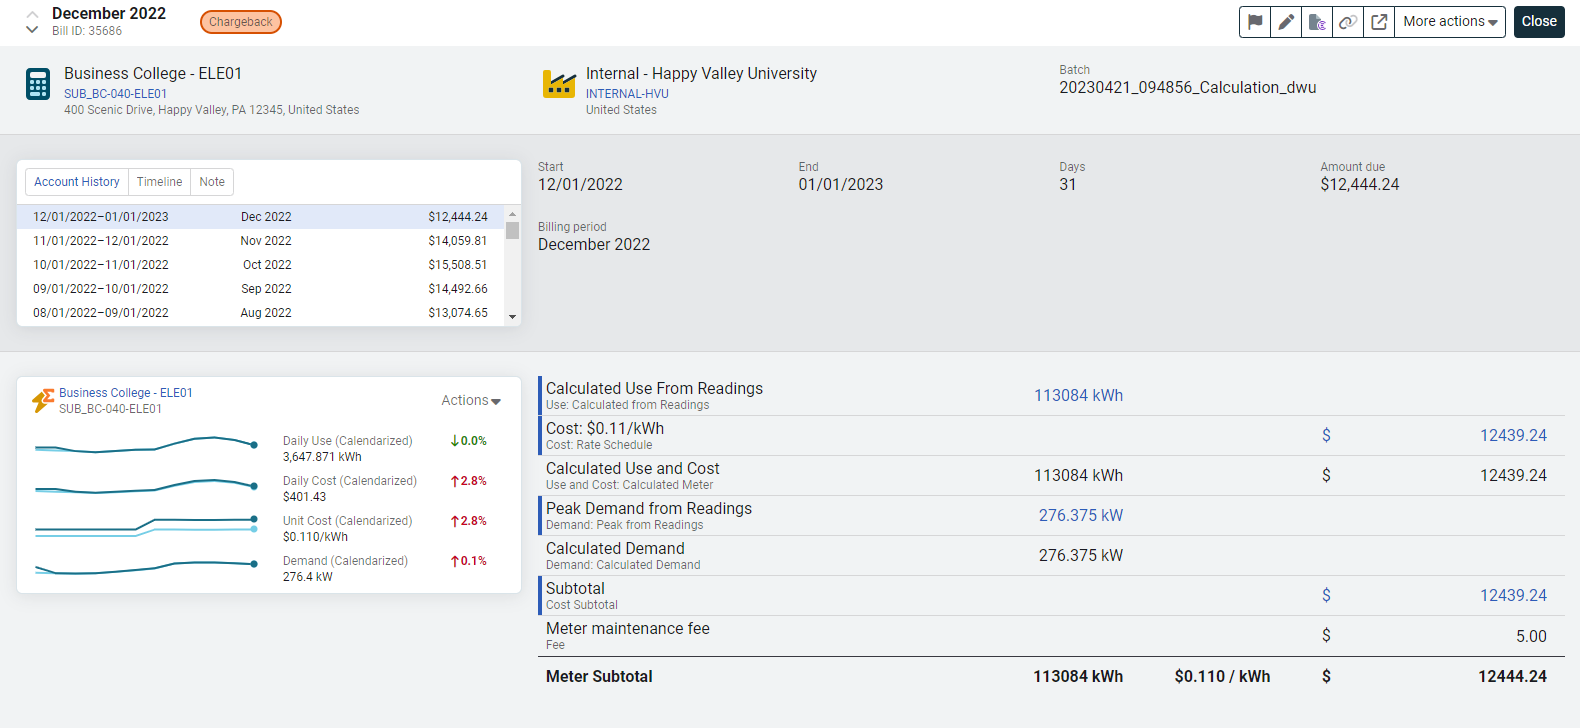Click the Meter maintenance fee line
This screenshot has height=728, width=1580.
1051,636
